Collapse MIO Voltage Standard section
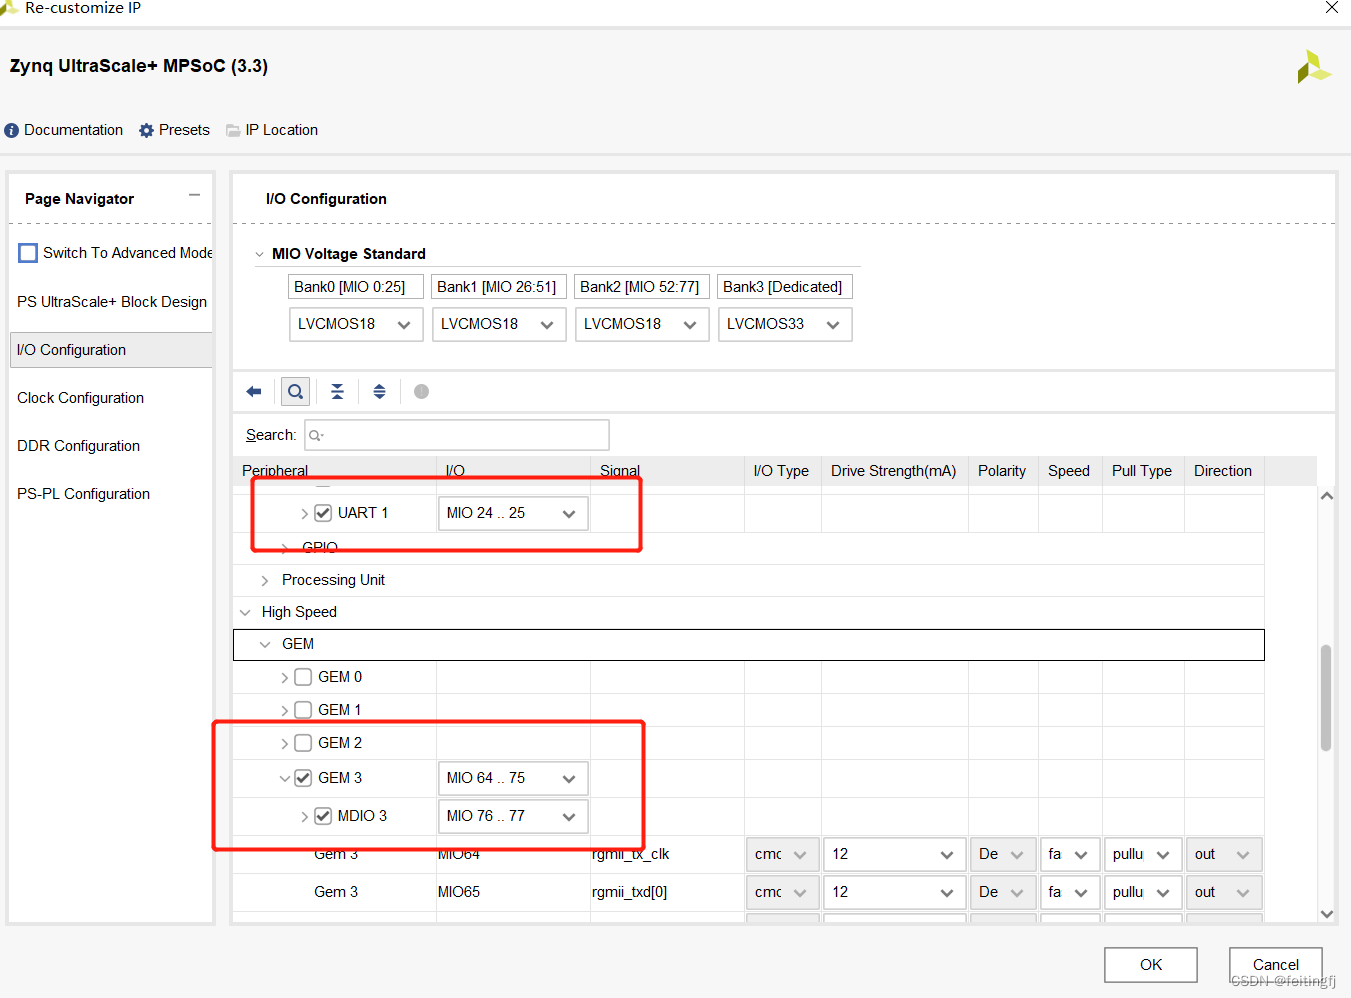The height and width of the screenshot is (998, 1351). 260,254
